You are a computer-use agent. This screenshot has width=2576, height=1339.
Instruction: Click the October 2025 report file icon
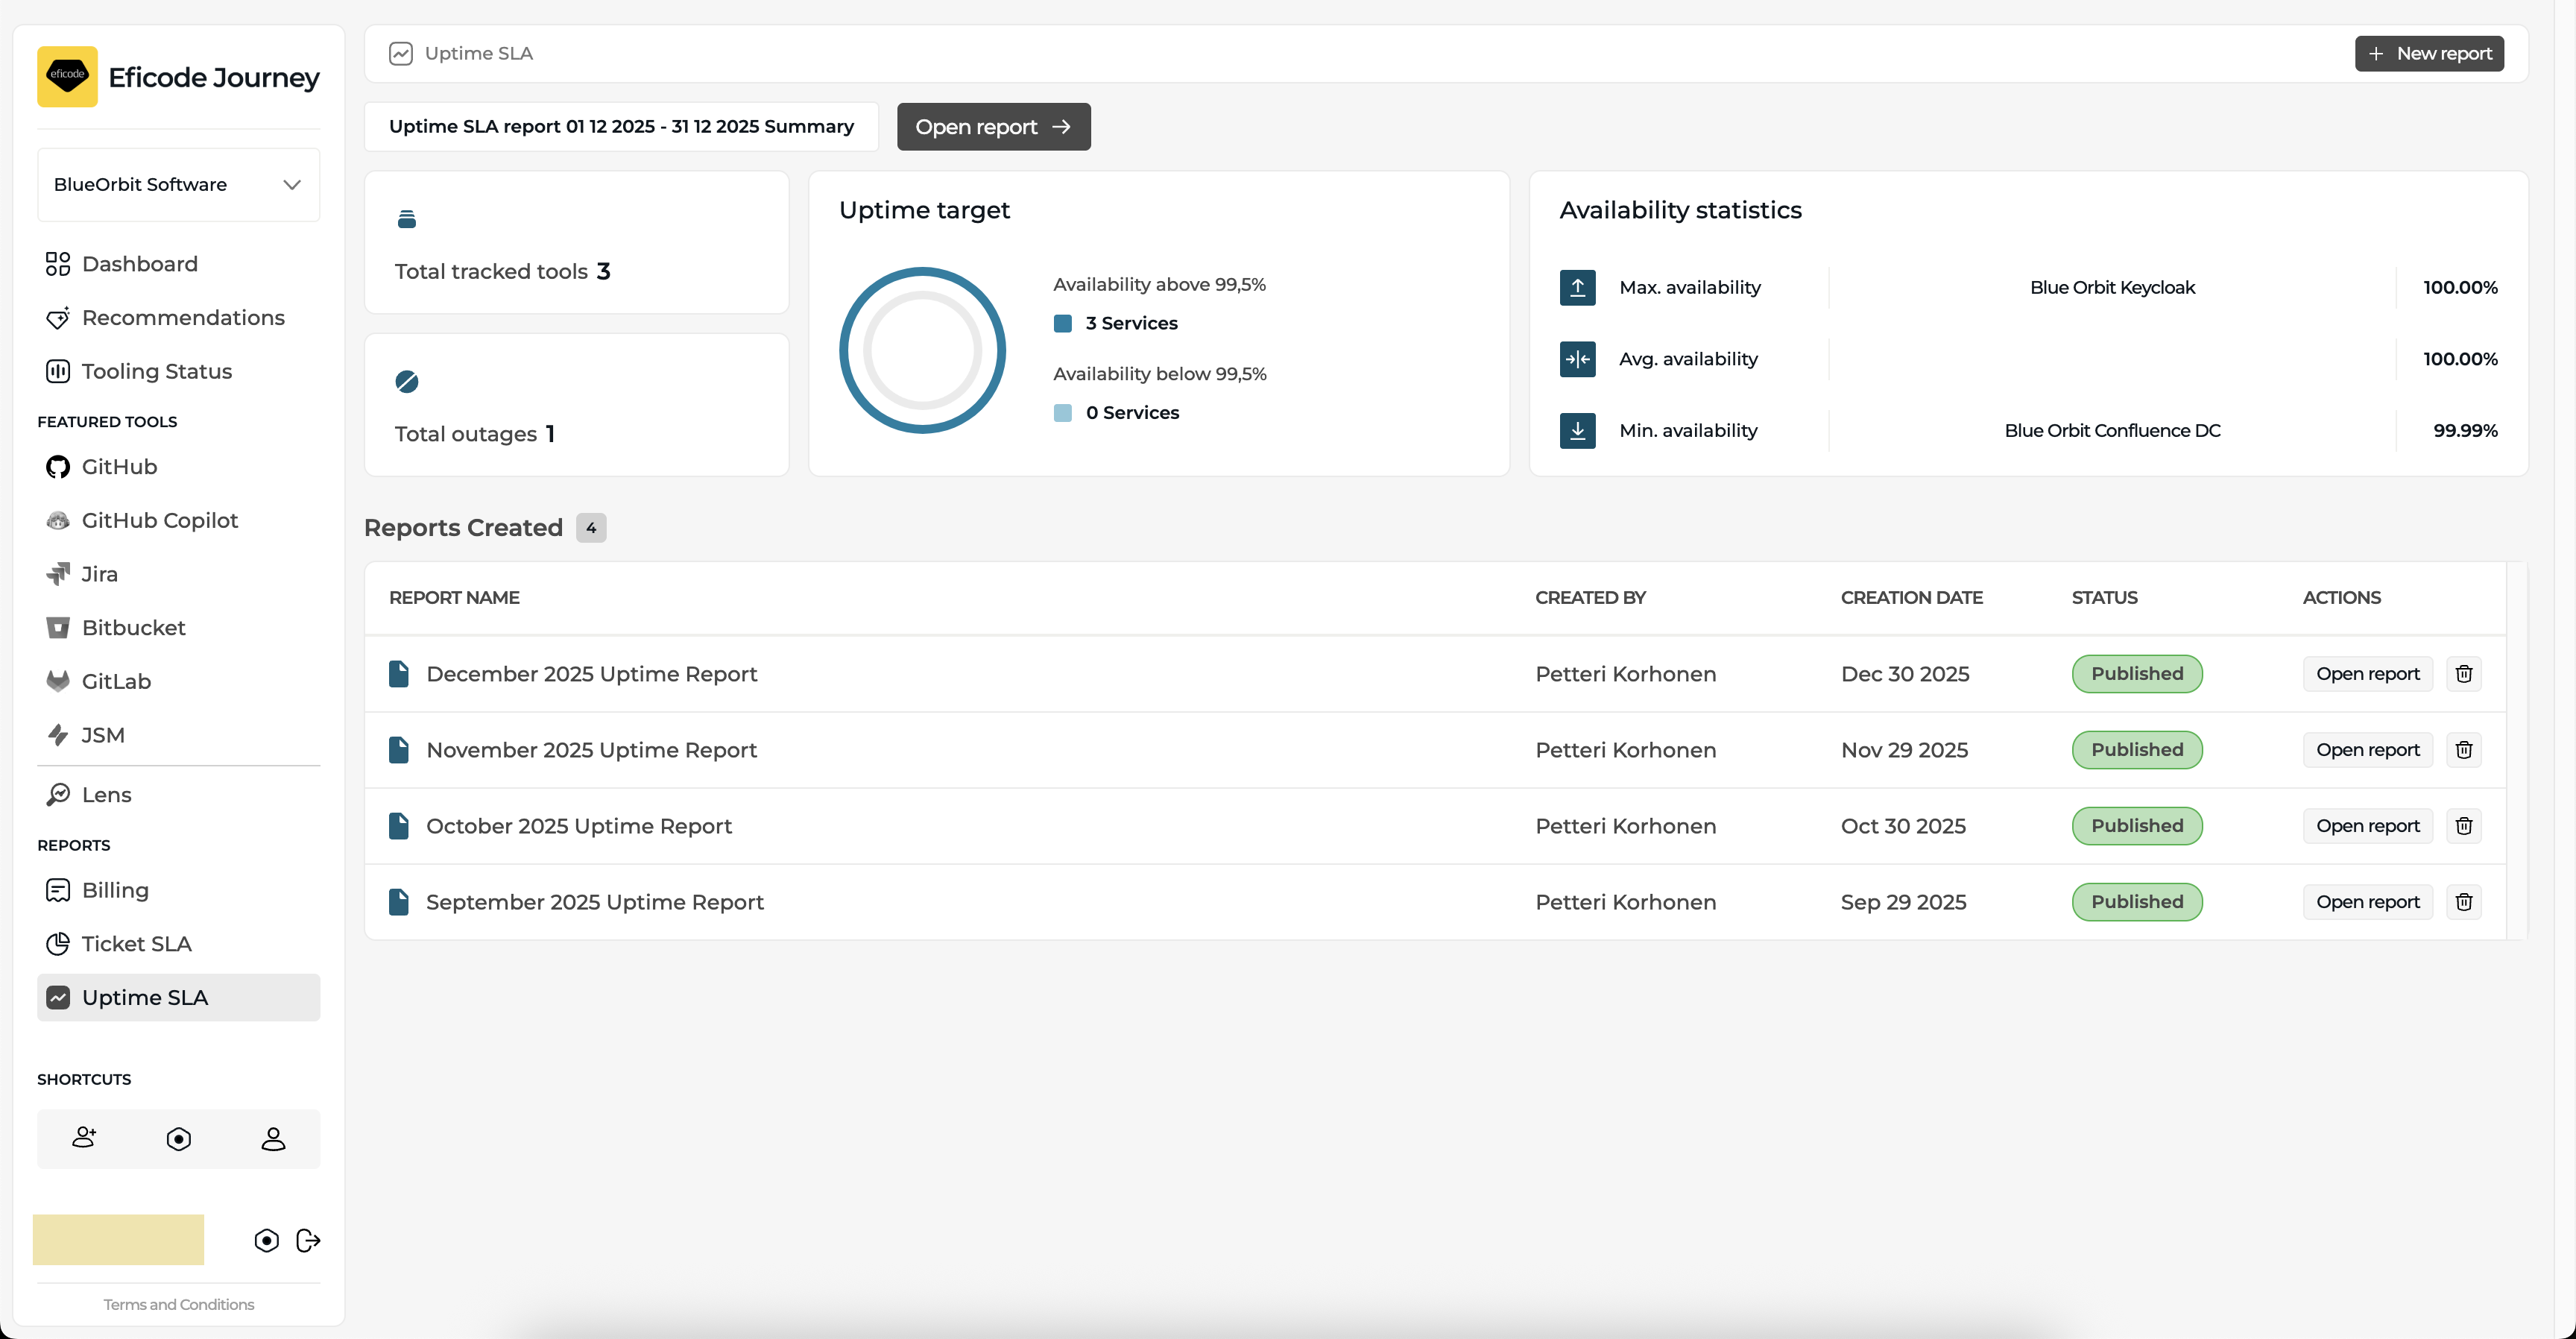tap(398, 826)
